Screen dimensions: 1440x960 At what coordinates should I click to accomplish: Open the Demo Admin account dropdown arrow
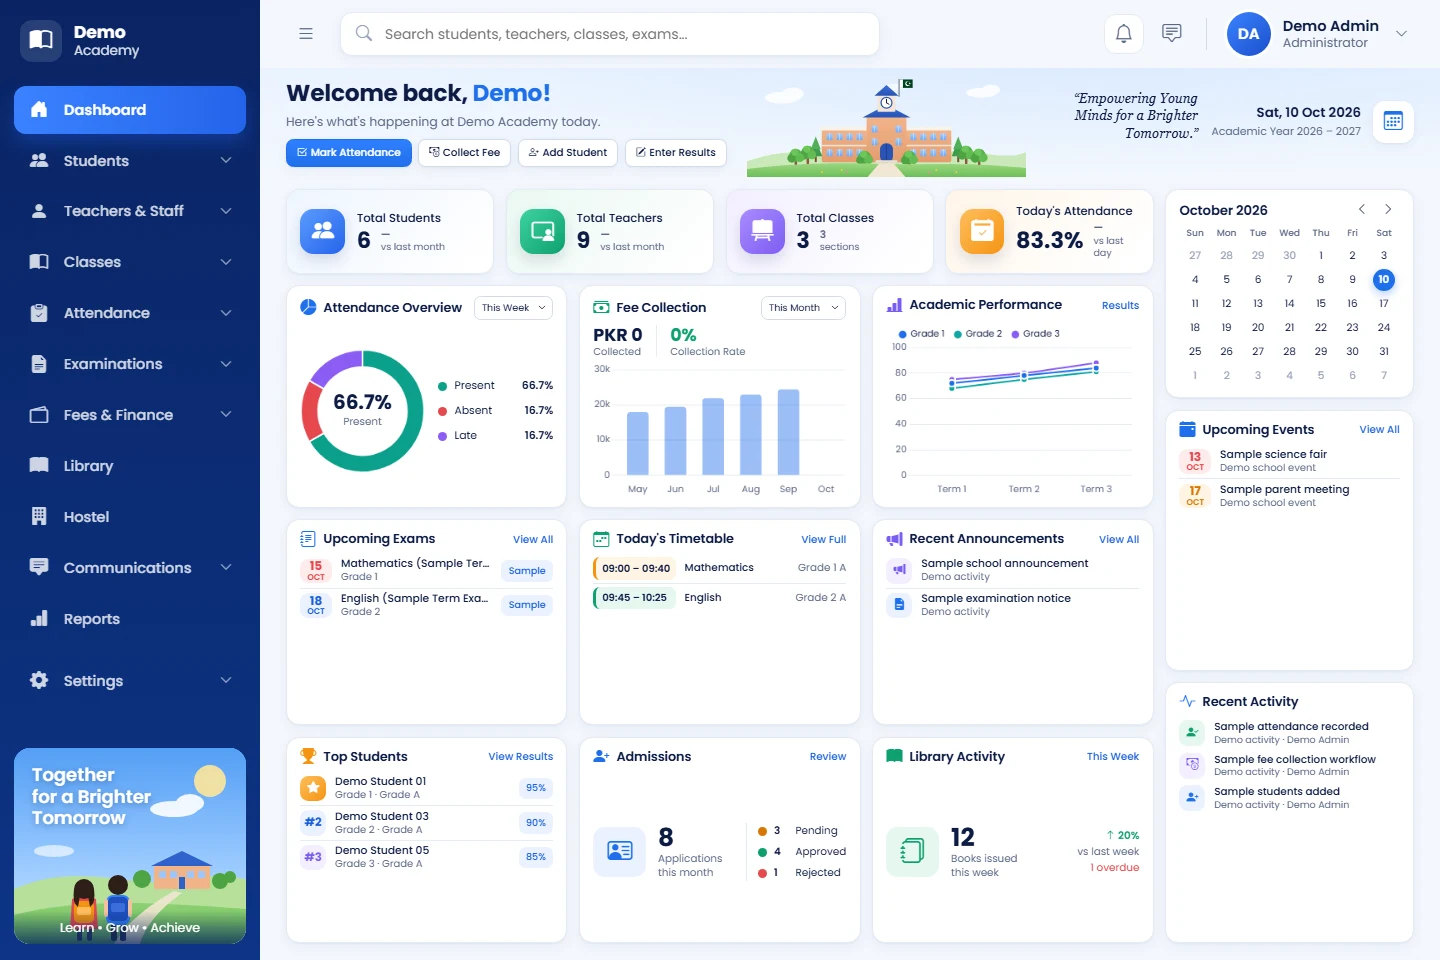(1401, 34)
